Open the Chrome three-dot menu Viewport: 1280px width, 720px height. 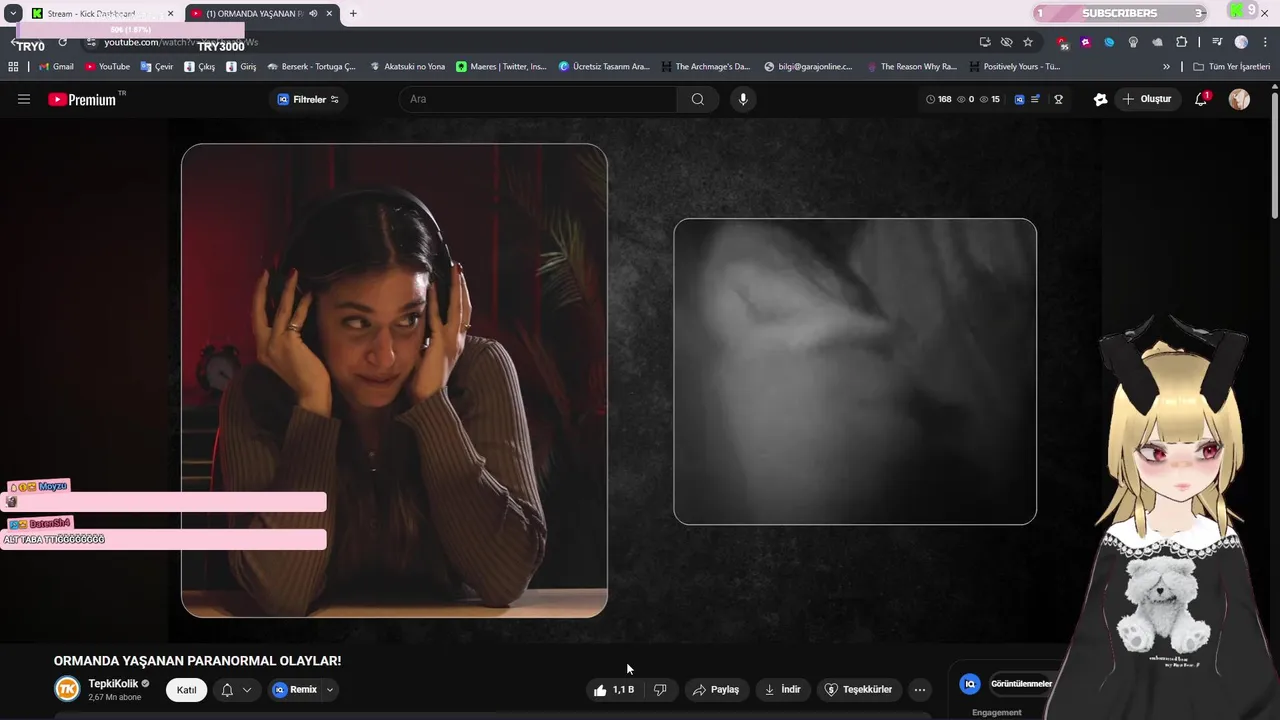pyautogui.click(x=1265, y=42)
